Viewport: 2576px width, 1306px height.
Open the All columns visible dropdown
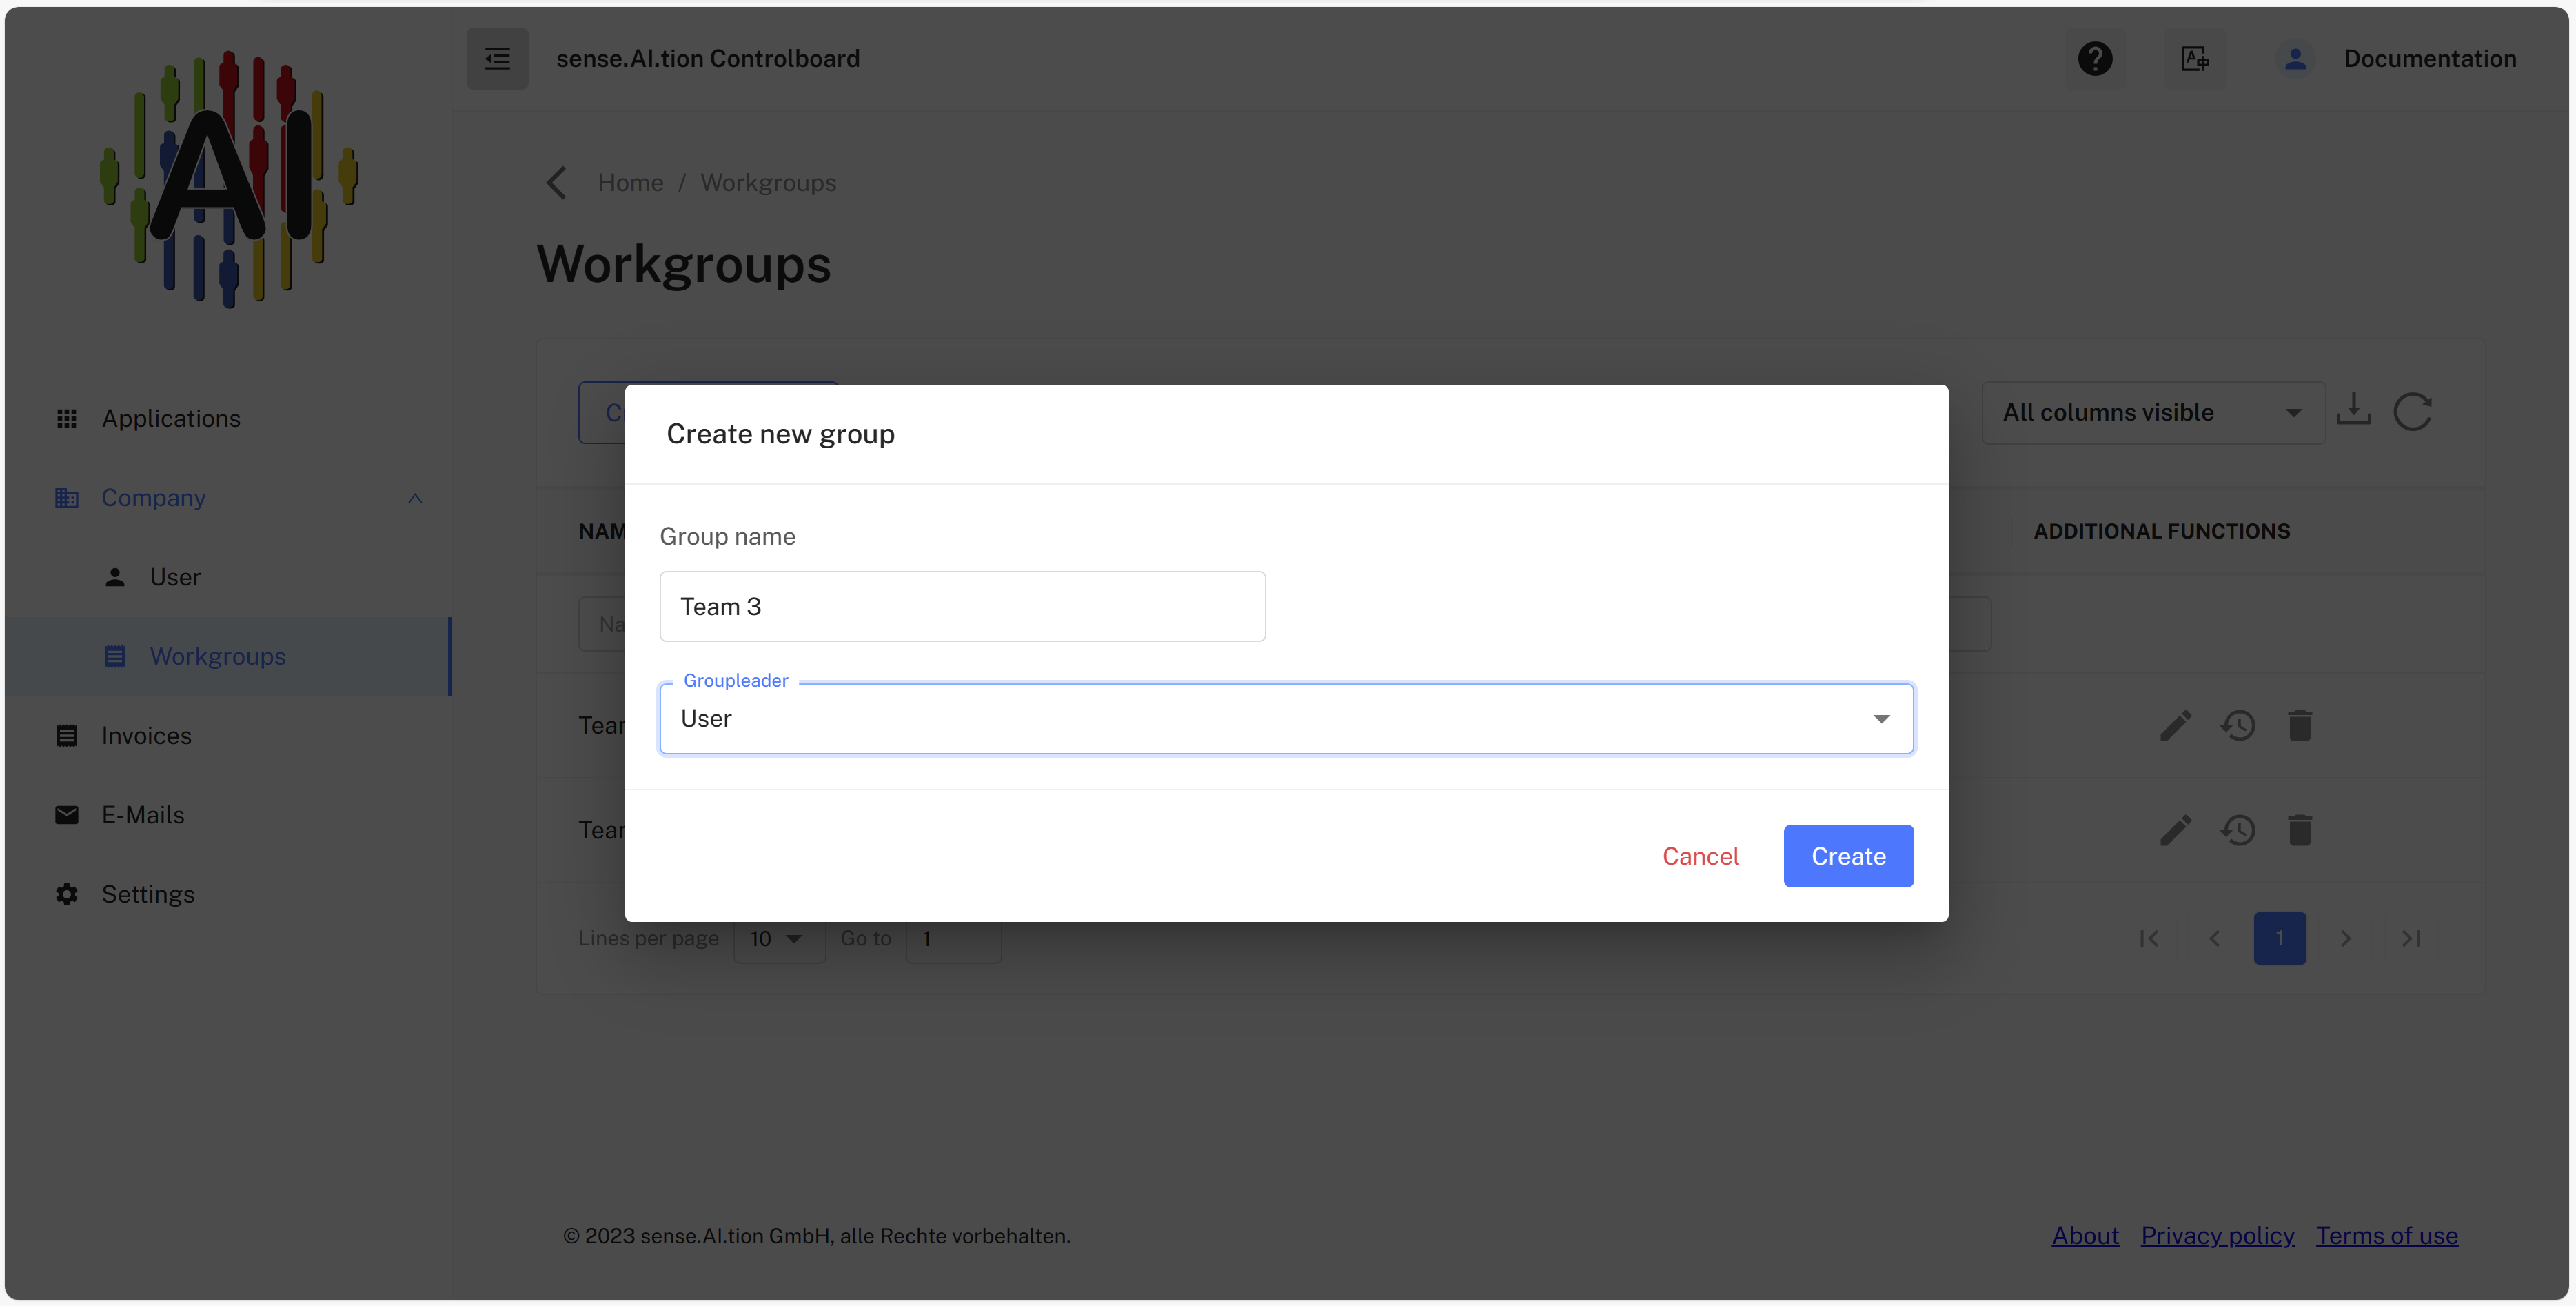(x=2153, y=412)
